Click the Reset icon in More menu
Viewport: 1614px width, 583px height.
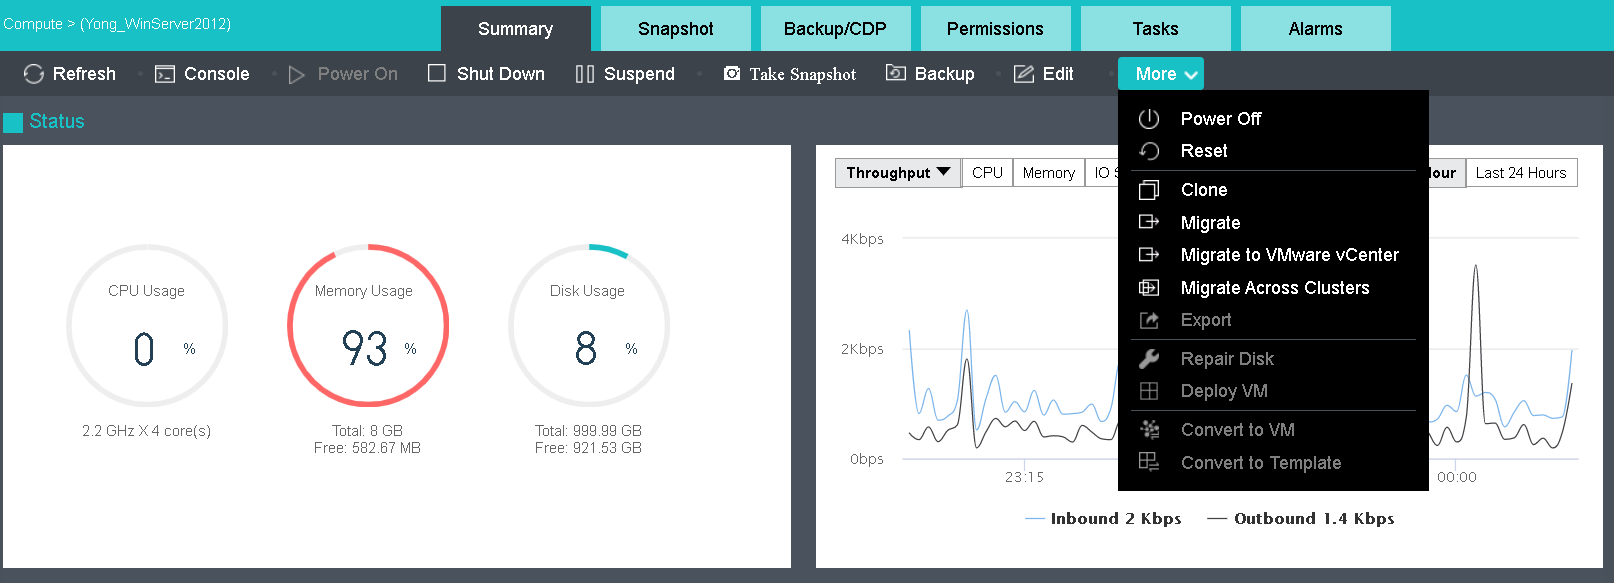pos(1149,151)
